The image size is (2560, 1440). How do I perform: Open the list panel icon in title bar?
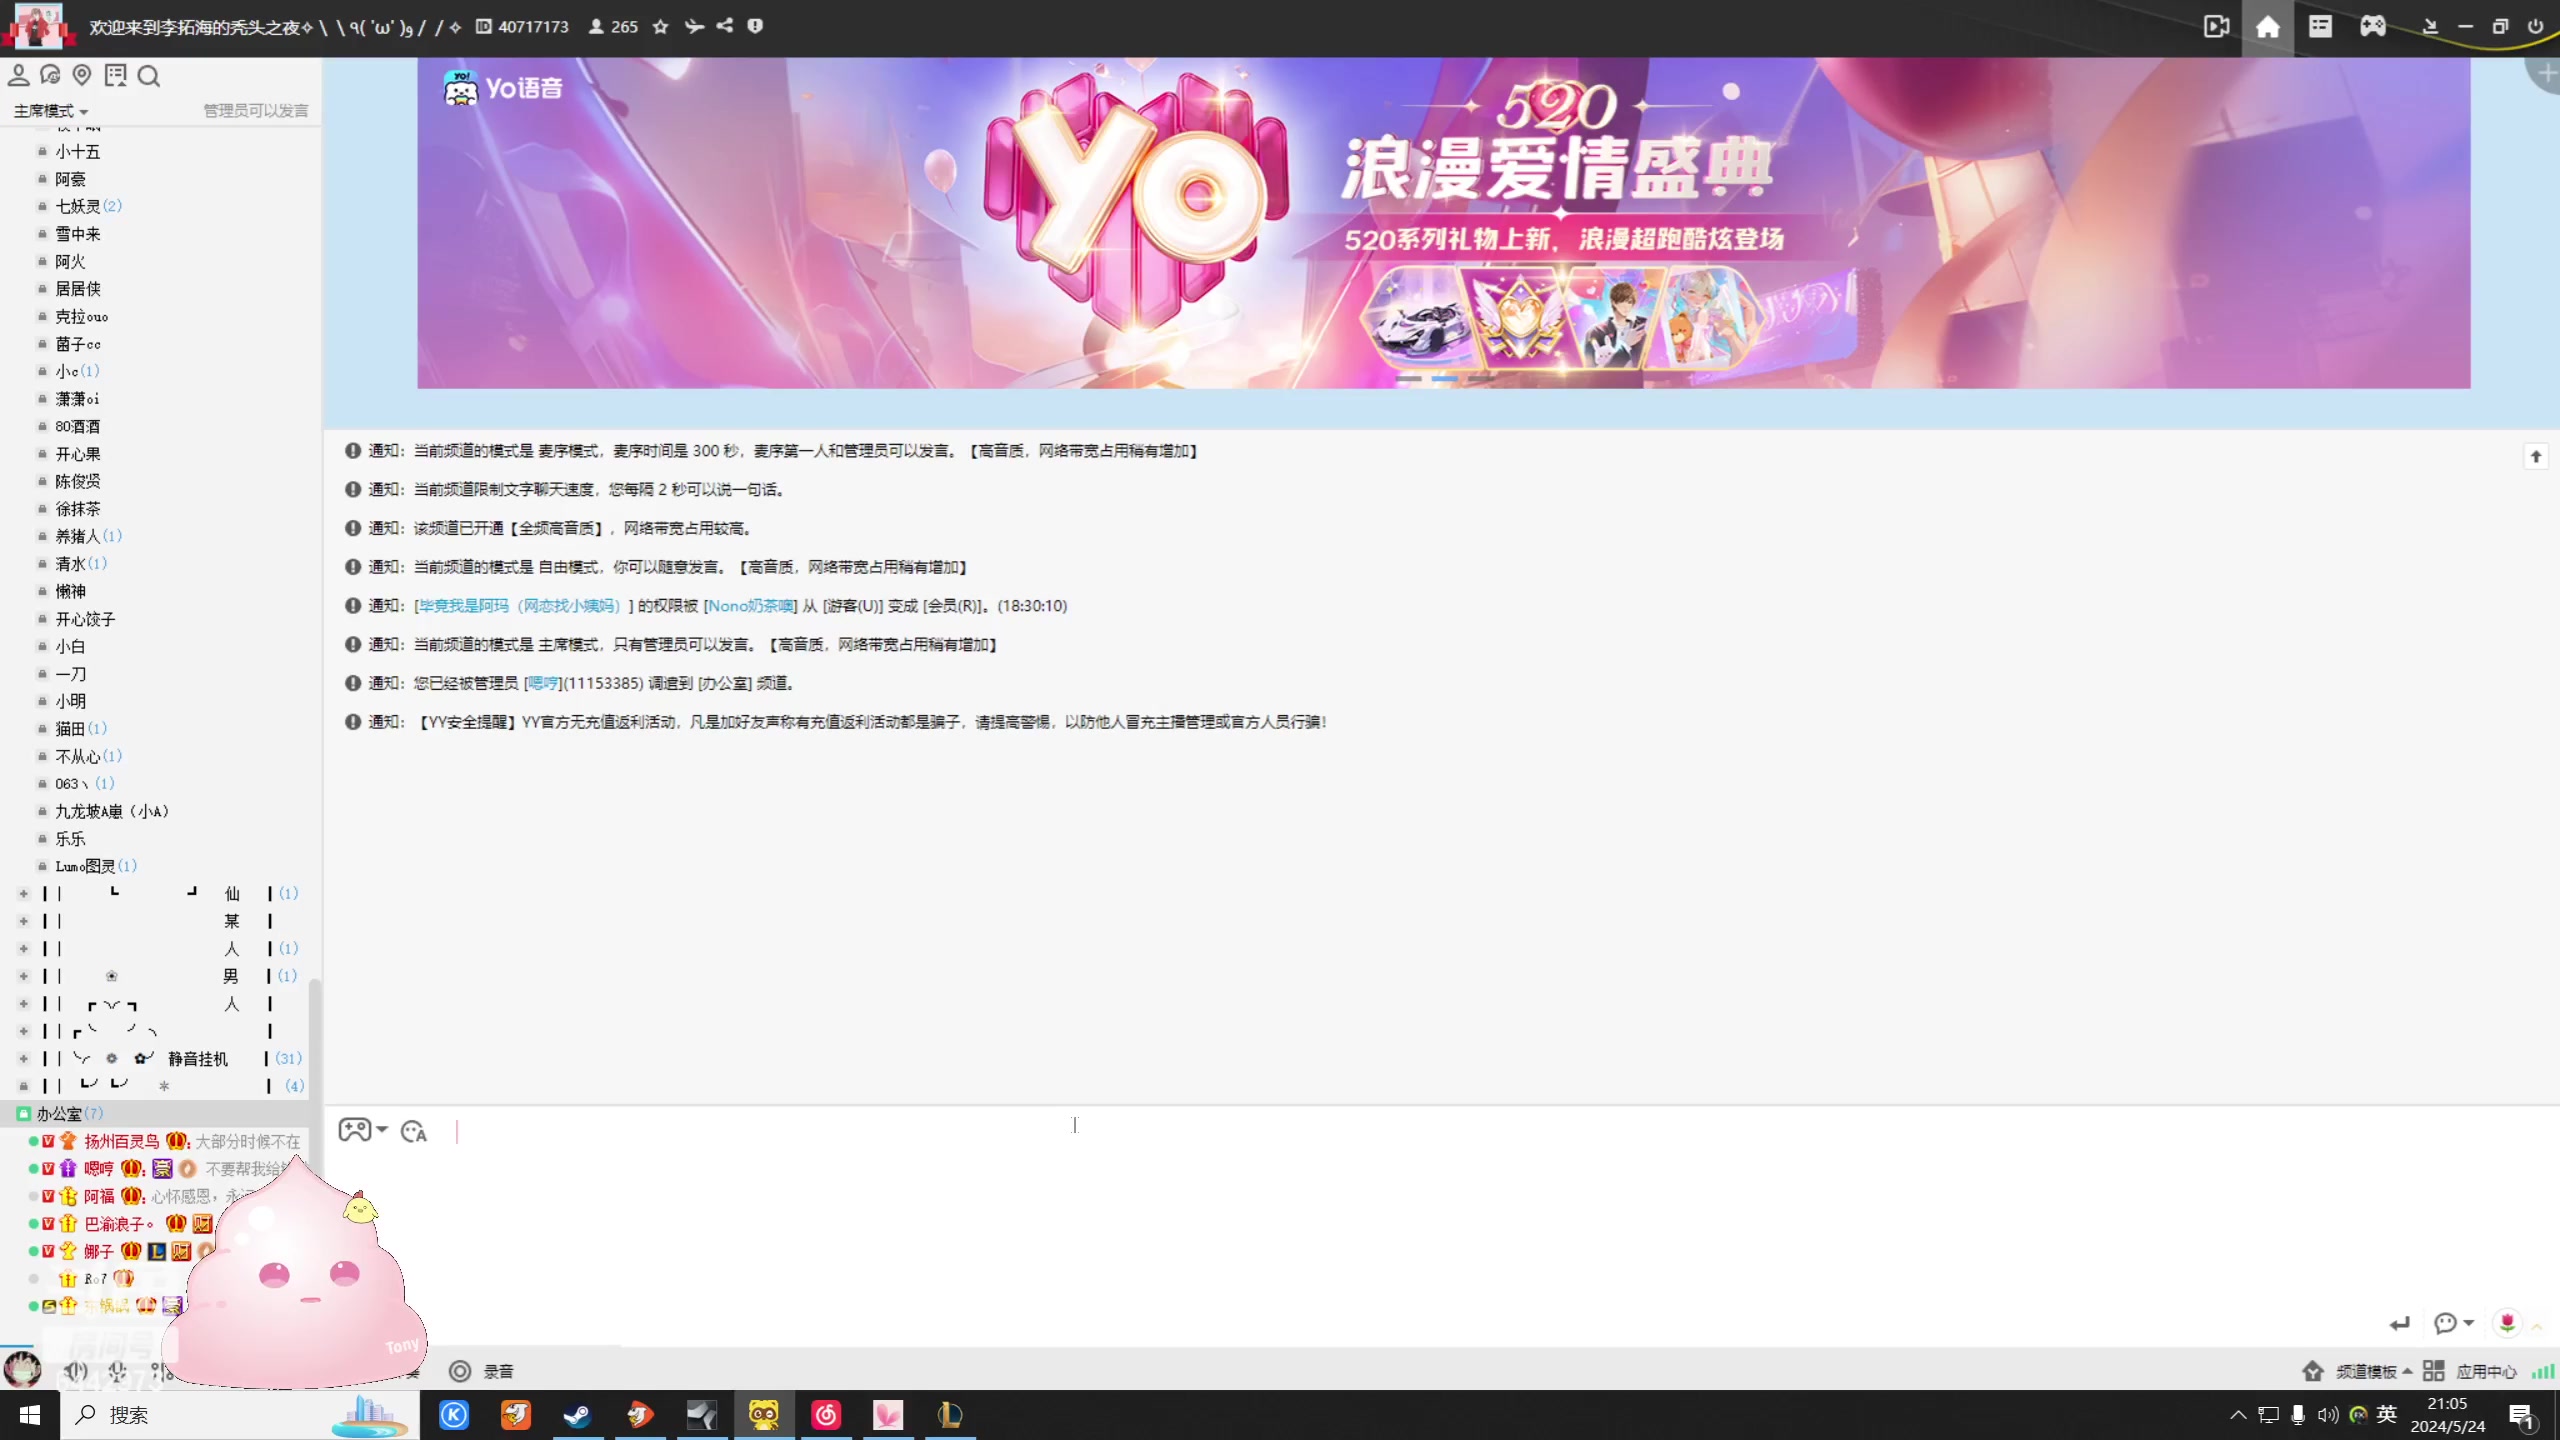coord(2320,27)
